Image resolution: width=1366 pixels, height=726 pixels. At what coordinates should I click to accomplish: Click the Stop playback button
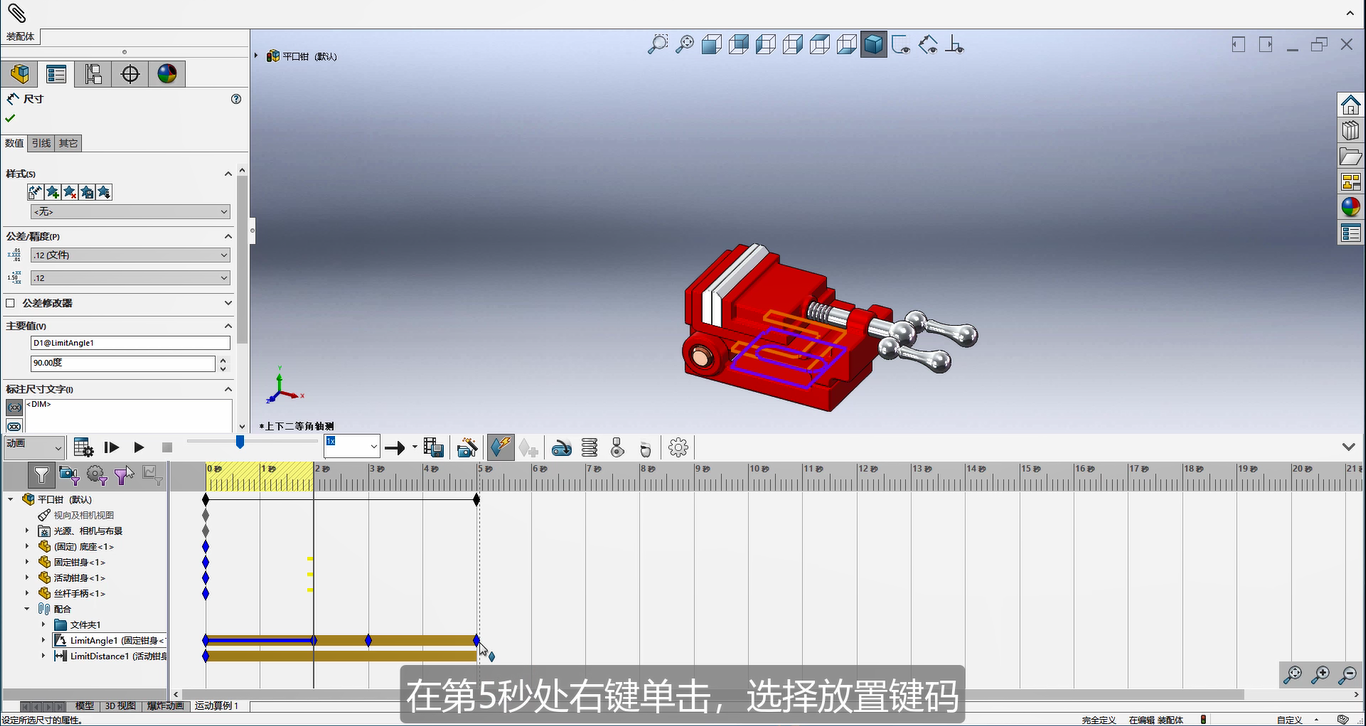(167, 447)
